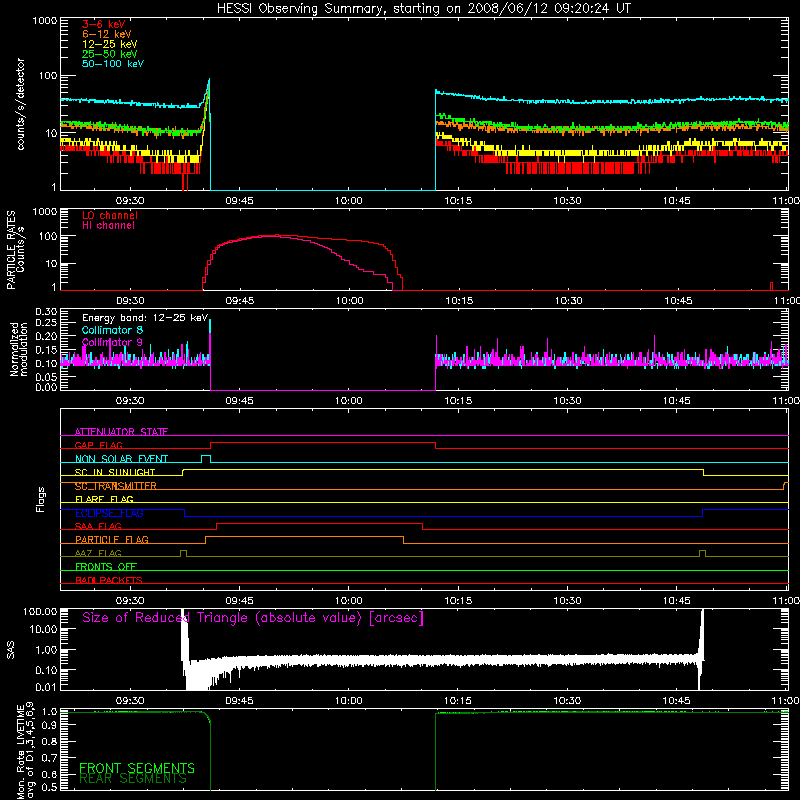Screen dimensions: 800x800
Task: Click the NON_SOLAR_EVENT cyan pulse on the trace
Action: tap(206, 458)
